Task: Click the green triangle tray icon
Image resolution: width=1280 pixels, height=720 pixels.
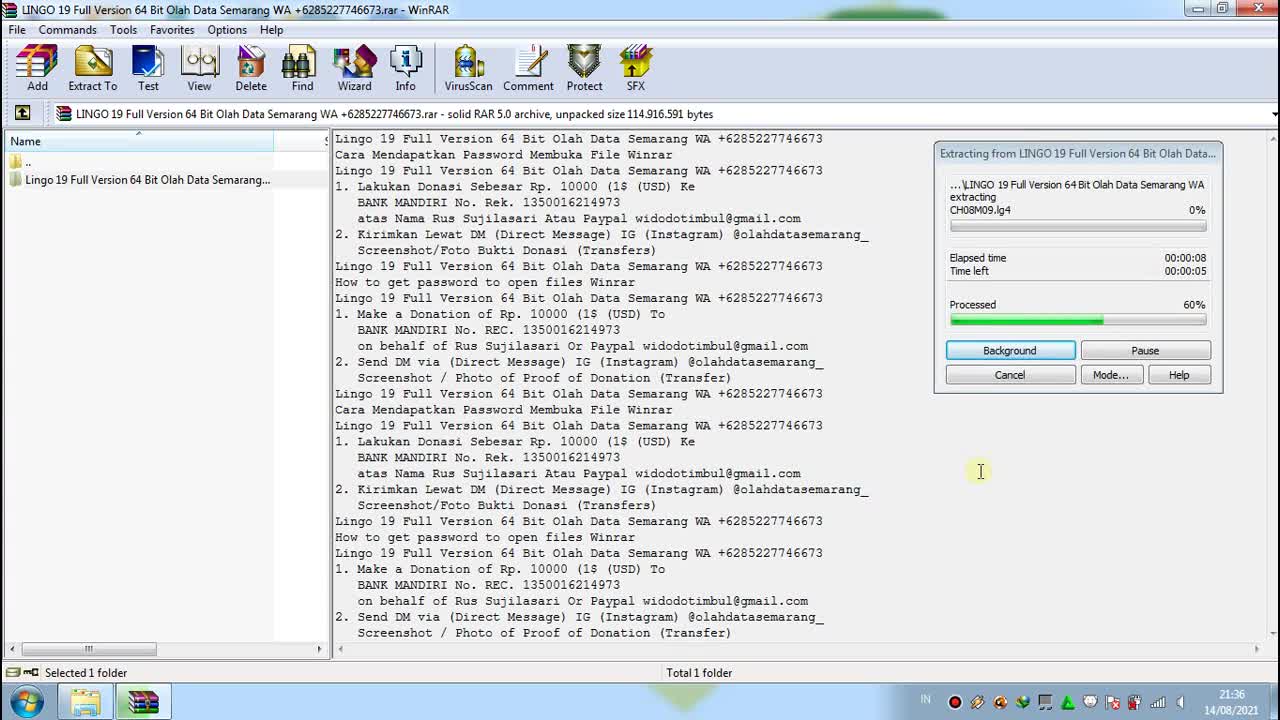Action: [x=1068, y=702]
